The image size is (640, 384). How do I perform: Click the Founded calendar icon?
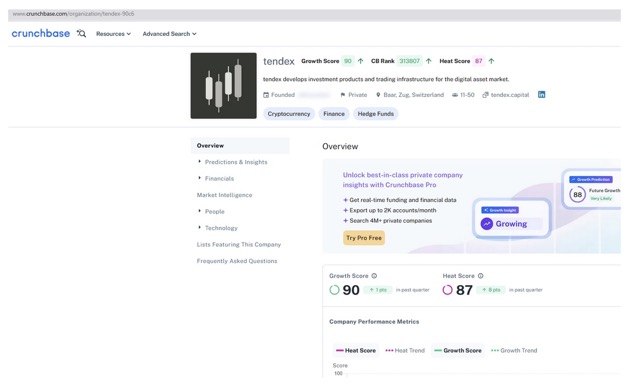[x=266, y=95]
